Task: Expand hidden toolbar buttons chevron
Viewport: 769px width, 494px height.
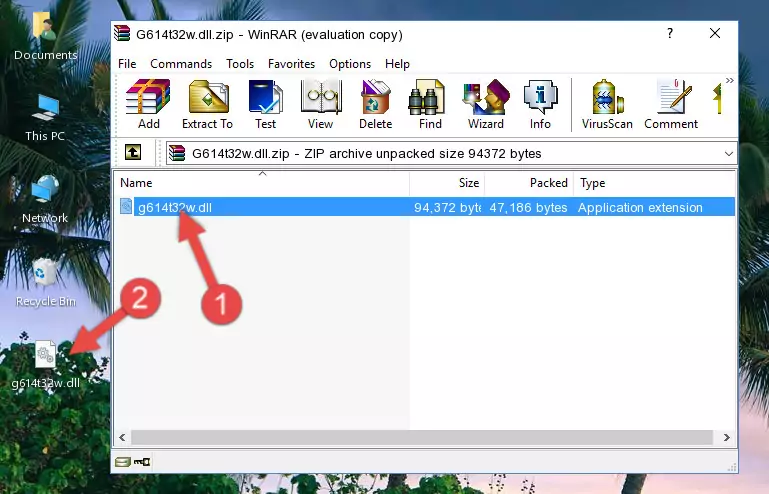Action: point(729,80)
